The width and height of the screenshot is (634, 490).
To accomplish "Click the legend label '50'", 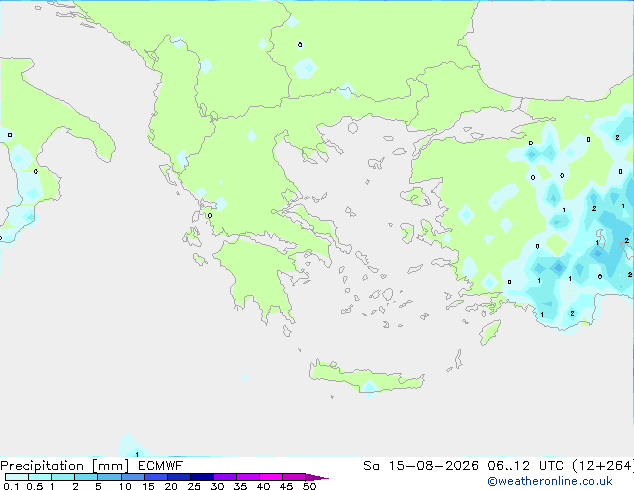I will (x=309, y=486).
